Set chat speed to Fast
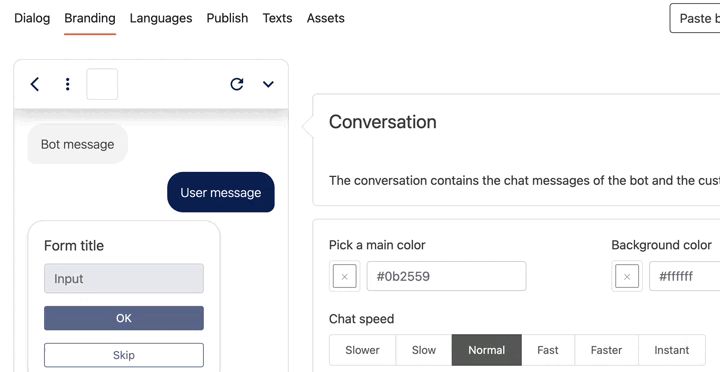The height and width of the screenshot is (372, 720). point(548,350)
